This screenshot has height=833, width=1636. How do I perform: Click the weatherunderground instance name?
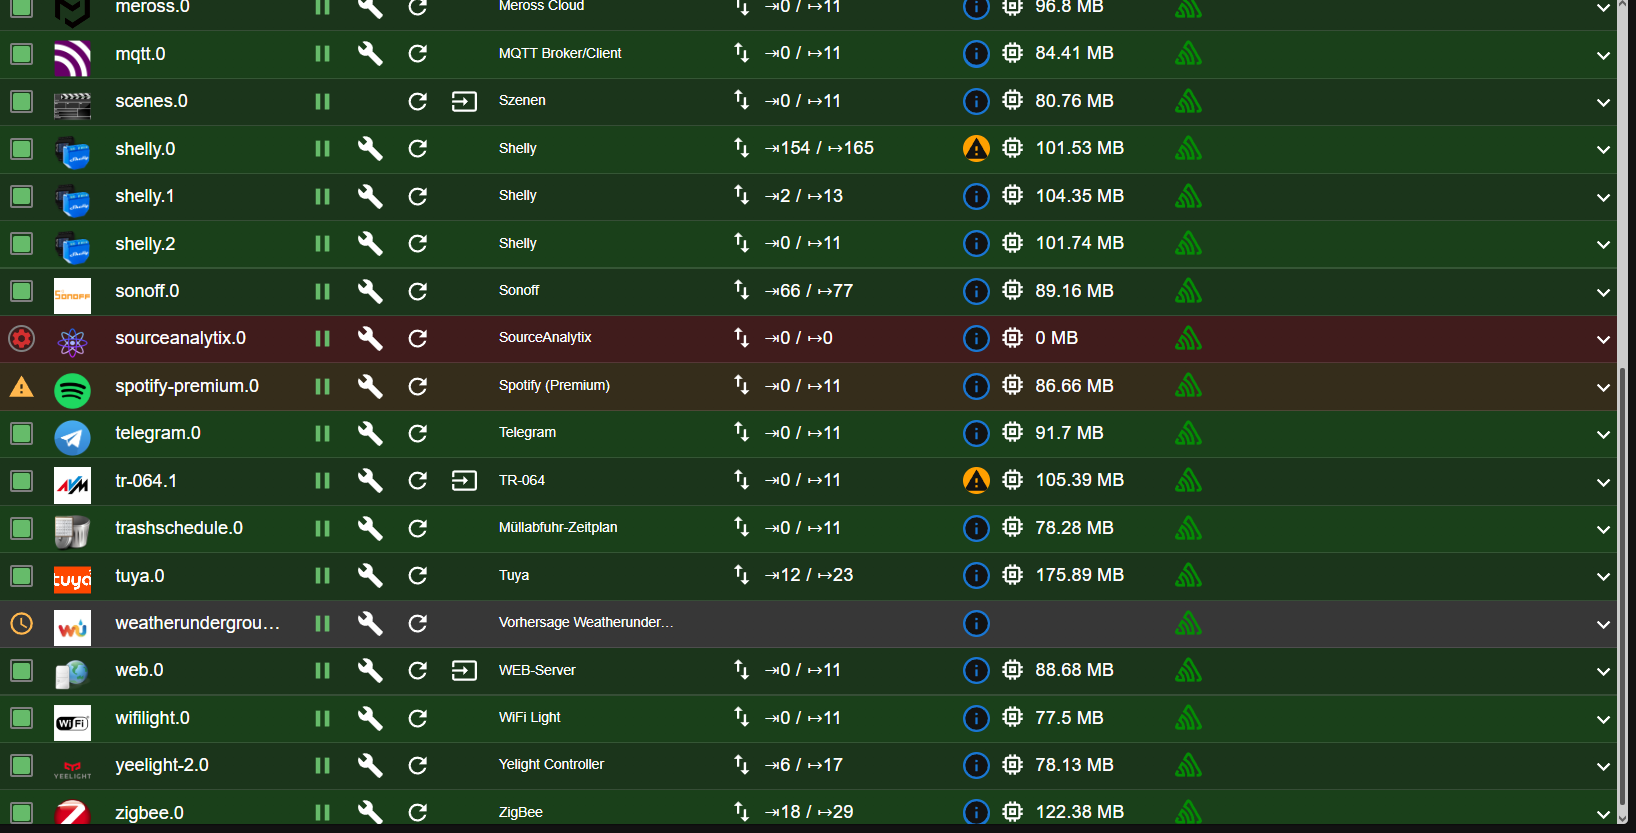[197, 623]
